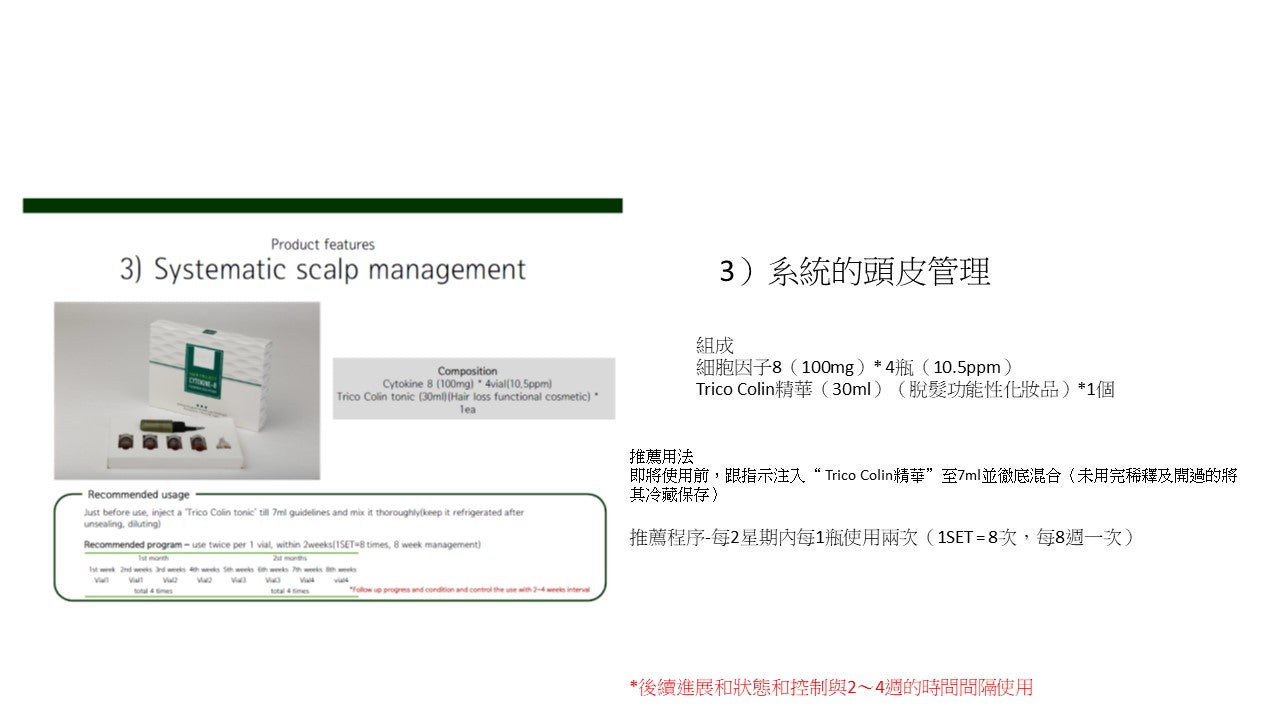
Task: Select the Chinese heading '3）系統的頭皮管理'
Action: tap(855, 272)
